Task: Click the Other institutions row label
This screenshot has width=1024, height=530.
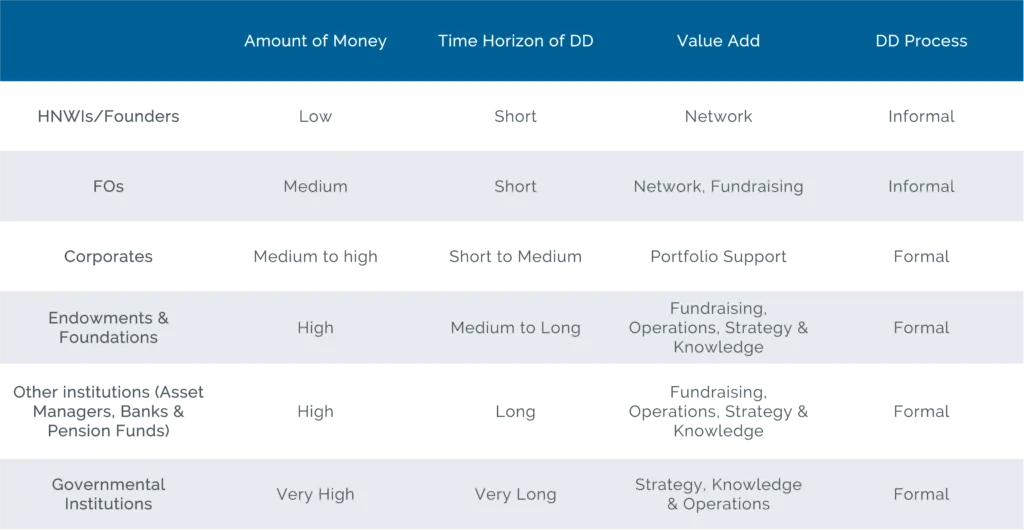Action: tap(108, 411)
